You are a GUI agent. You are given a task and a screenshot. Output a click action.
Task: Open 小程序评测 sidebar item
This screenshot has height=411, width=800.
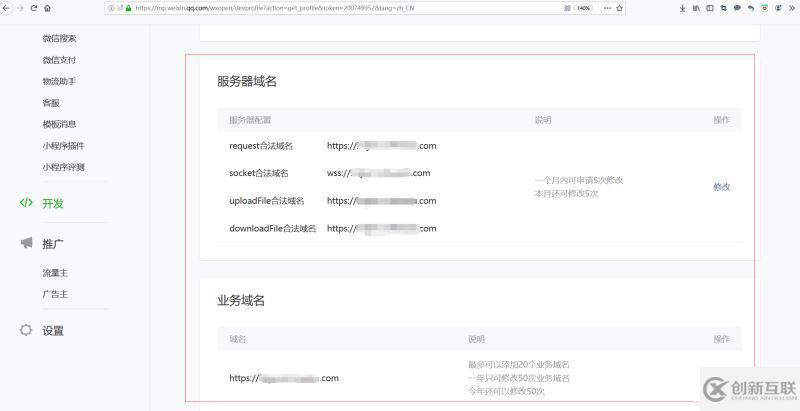tap(63, 167)
